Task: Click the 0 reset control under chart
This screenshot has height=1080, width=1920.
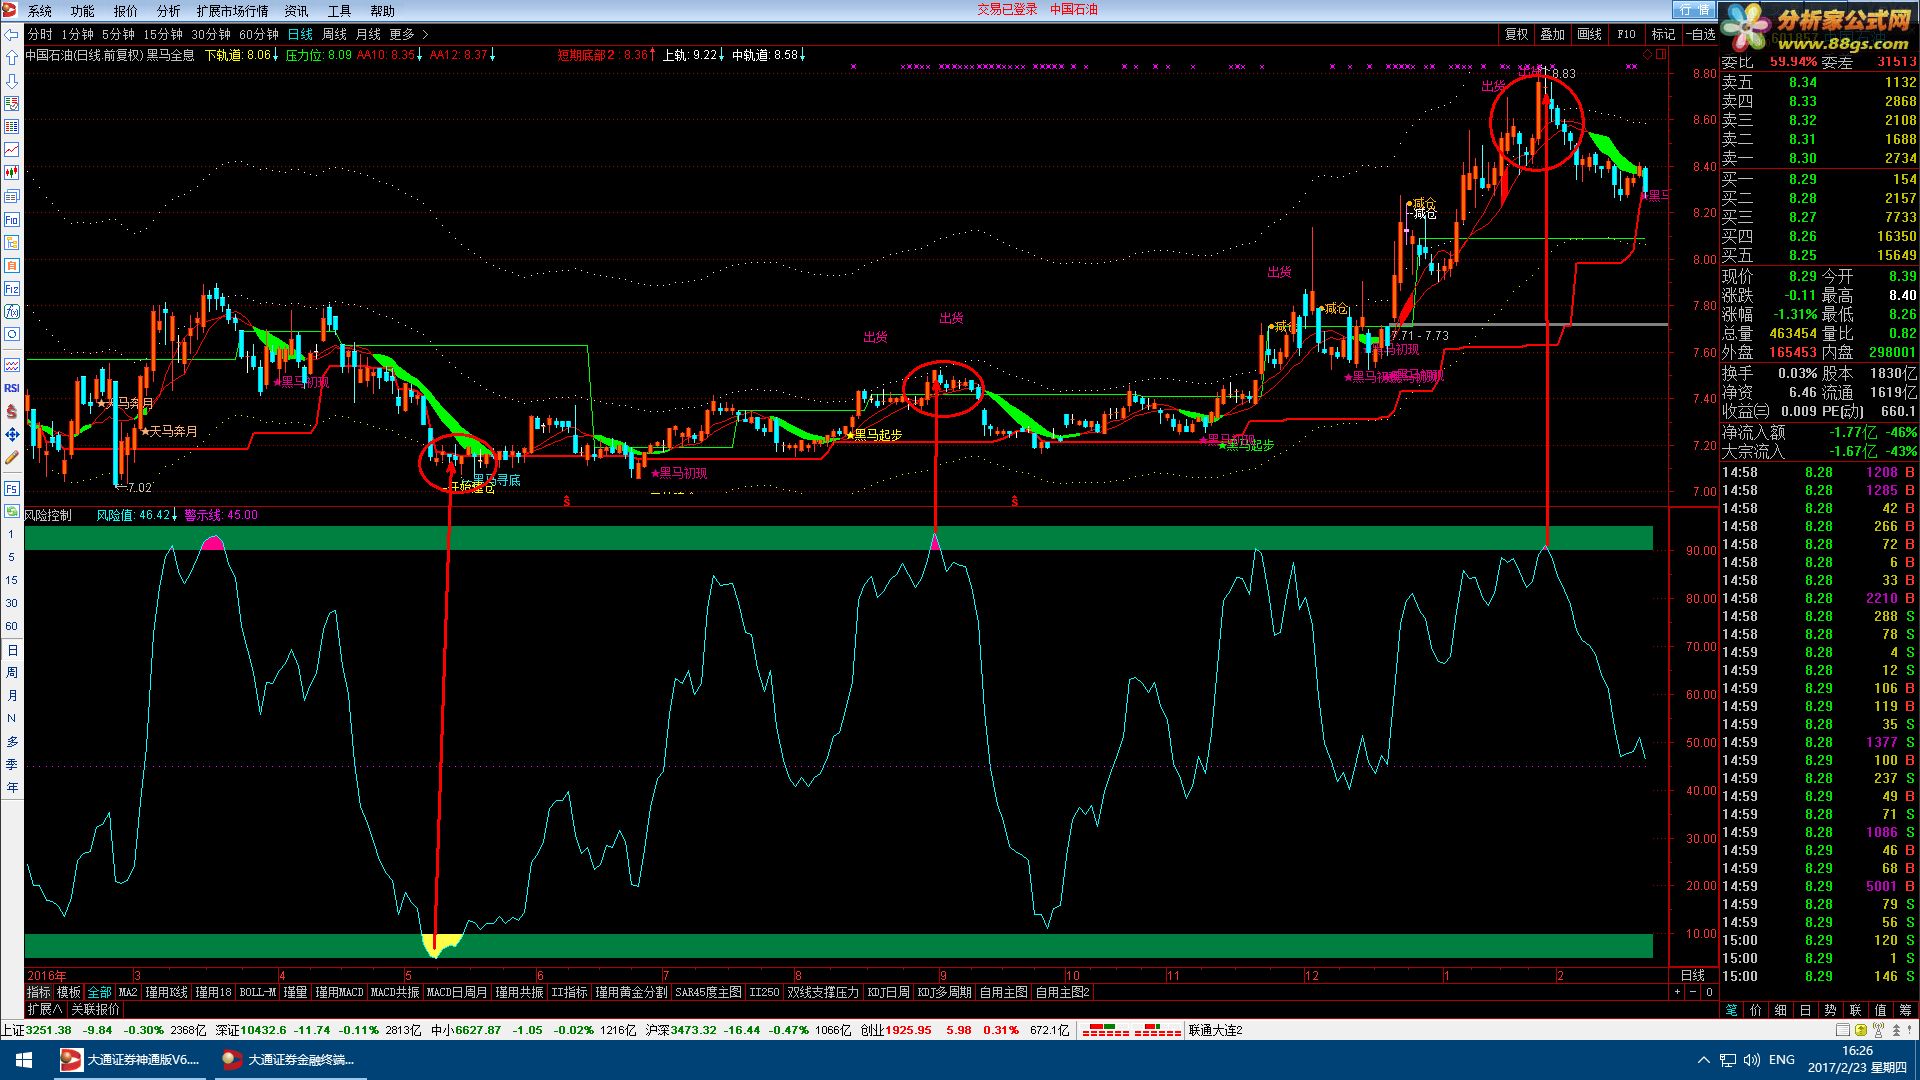Action: (x=1709, y=992)
